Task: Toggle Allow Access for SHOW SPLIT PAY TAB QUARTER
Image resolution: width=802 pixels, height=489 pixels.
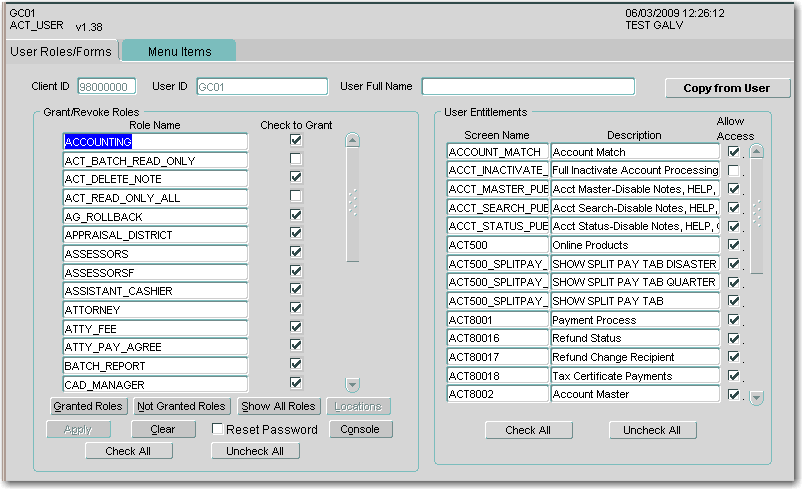Action: pyautogui.click(x=734, y=282)
